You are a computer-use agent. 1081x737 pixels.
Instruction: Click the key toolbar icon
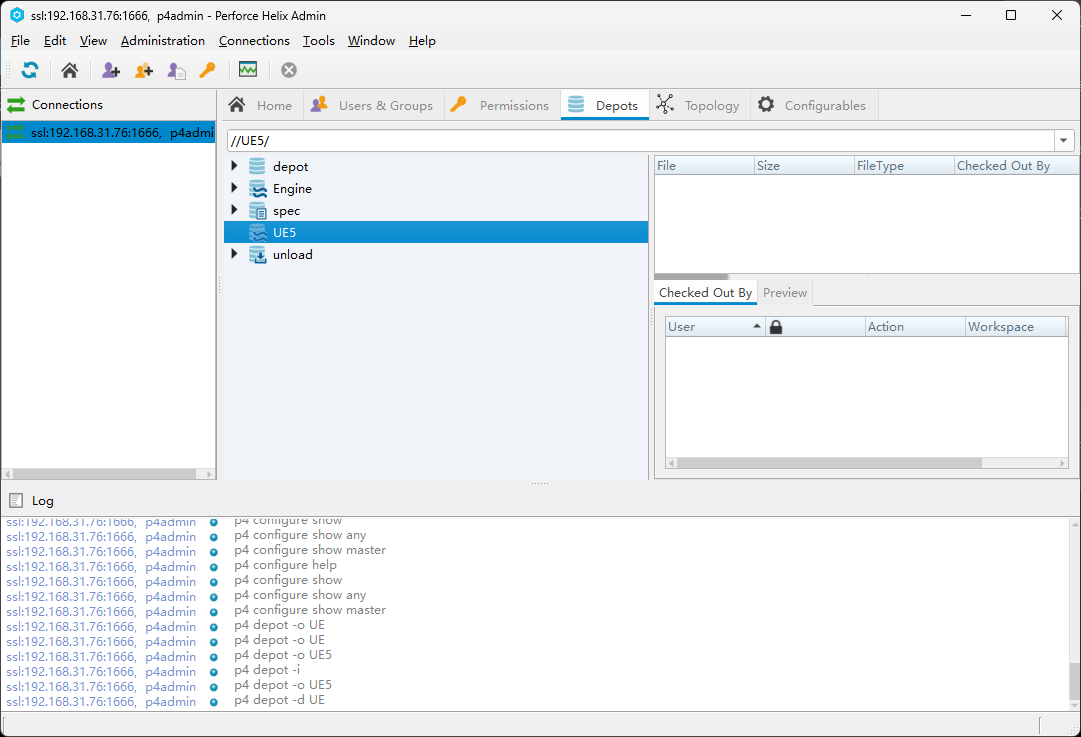coord(208,70)
